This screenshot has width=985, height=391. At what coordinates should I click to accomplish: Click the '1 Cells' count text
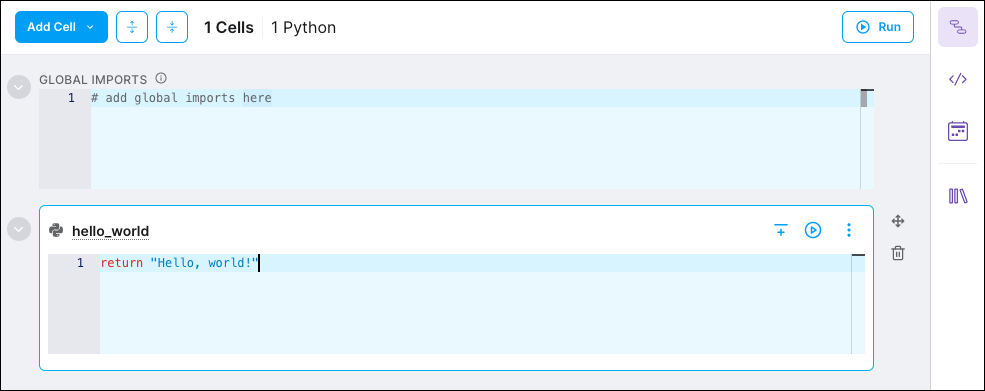pyautogui.click(x=229, y=28)
